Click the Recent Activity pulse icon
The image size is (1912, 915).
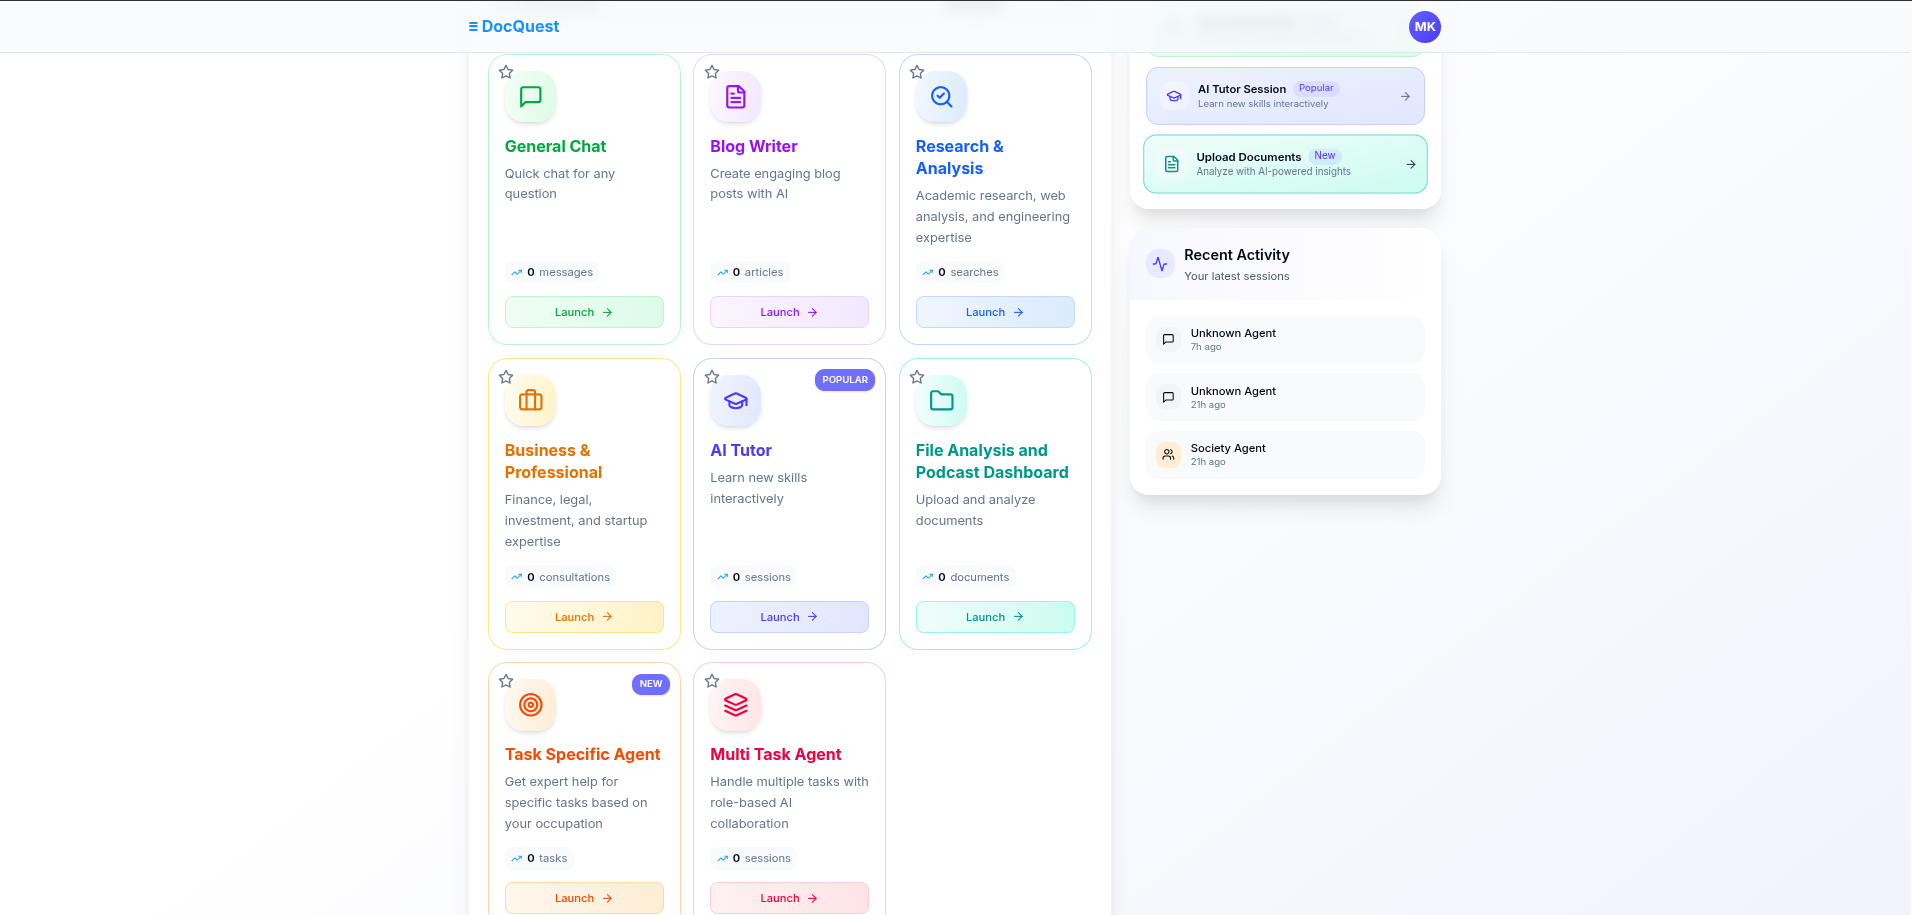1159,264
